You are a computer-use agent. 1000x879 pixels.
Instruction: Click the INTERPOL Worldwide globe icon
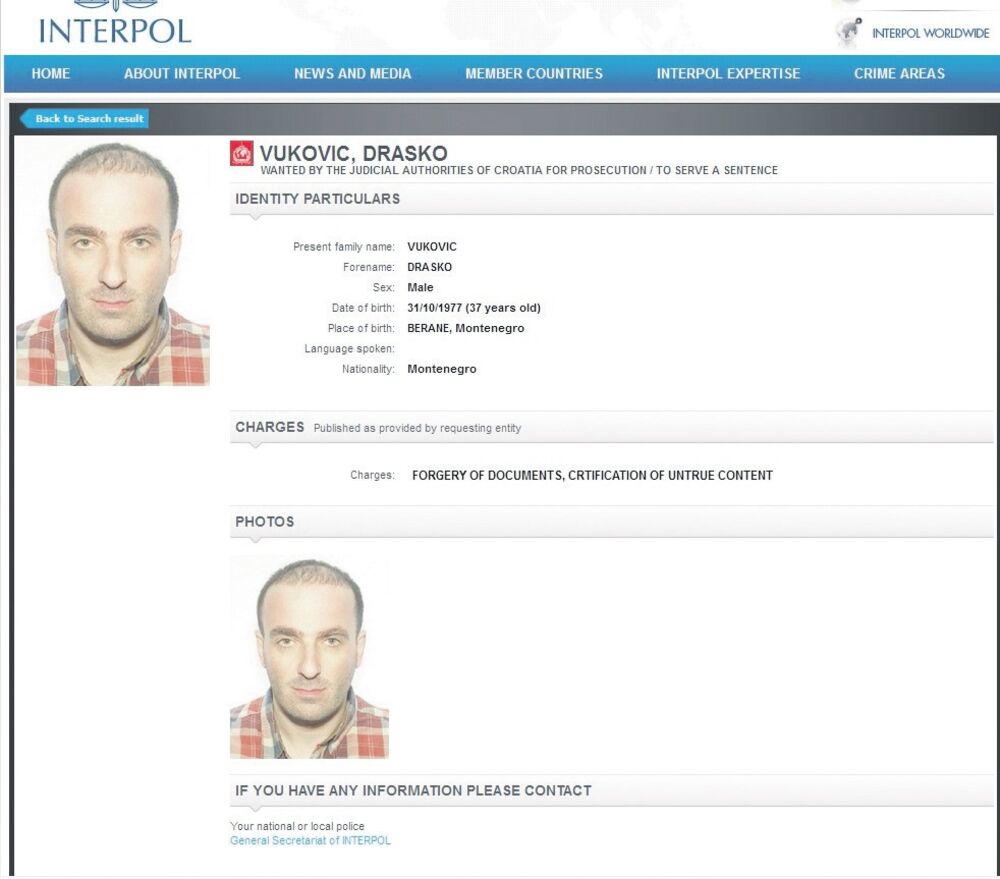849,33
